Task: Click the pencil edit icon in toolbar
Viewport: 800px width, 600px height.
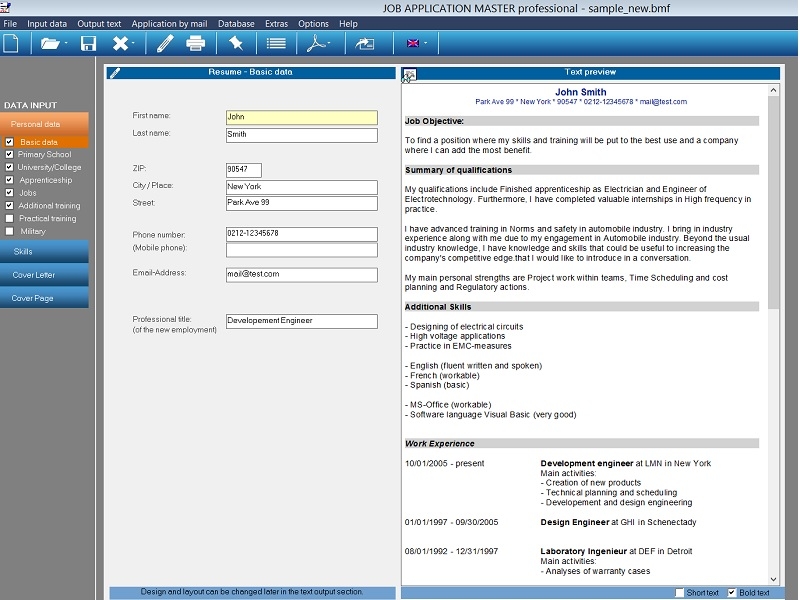Action: [165, 43]
